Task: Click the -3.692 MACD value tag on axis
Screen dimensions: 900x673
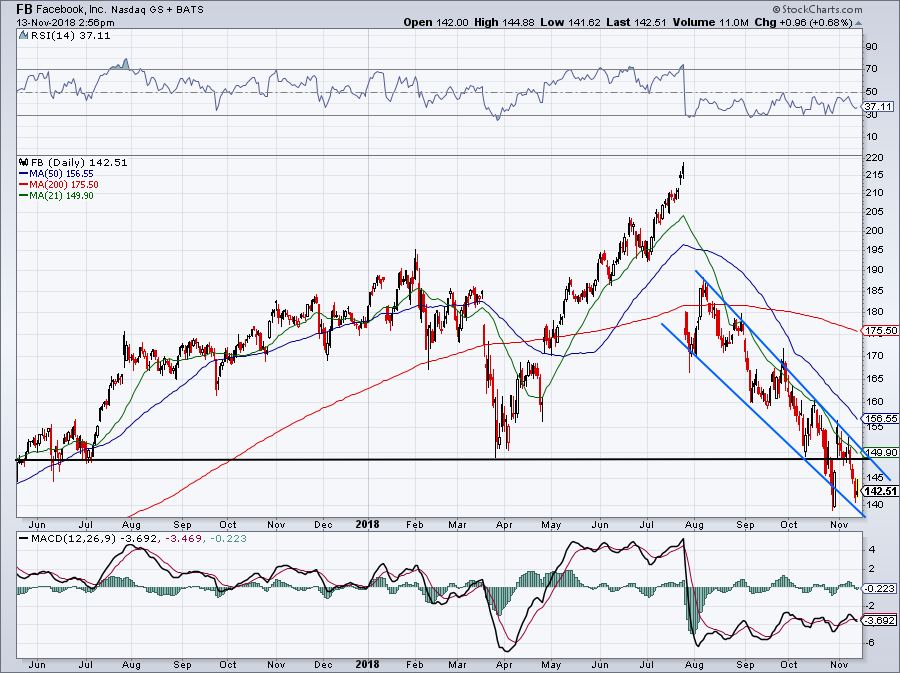Action: [880, 621]
